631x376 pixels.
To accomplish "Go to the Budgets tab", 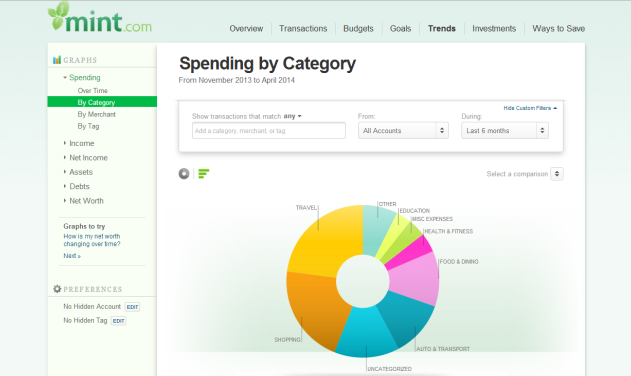I will 358,29.
